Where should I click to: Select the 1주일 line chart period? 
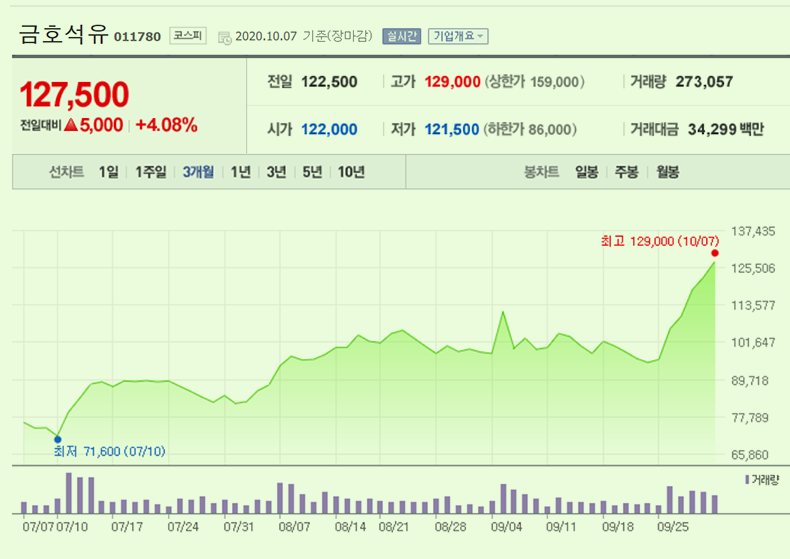150,172
